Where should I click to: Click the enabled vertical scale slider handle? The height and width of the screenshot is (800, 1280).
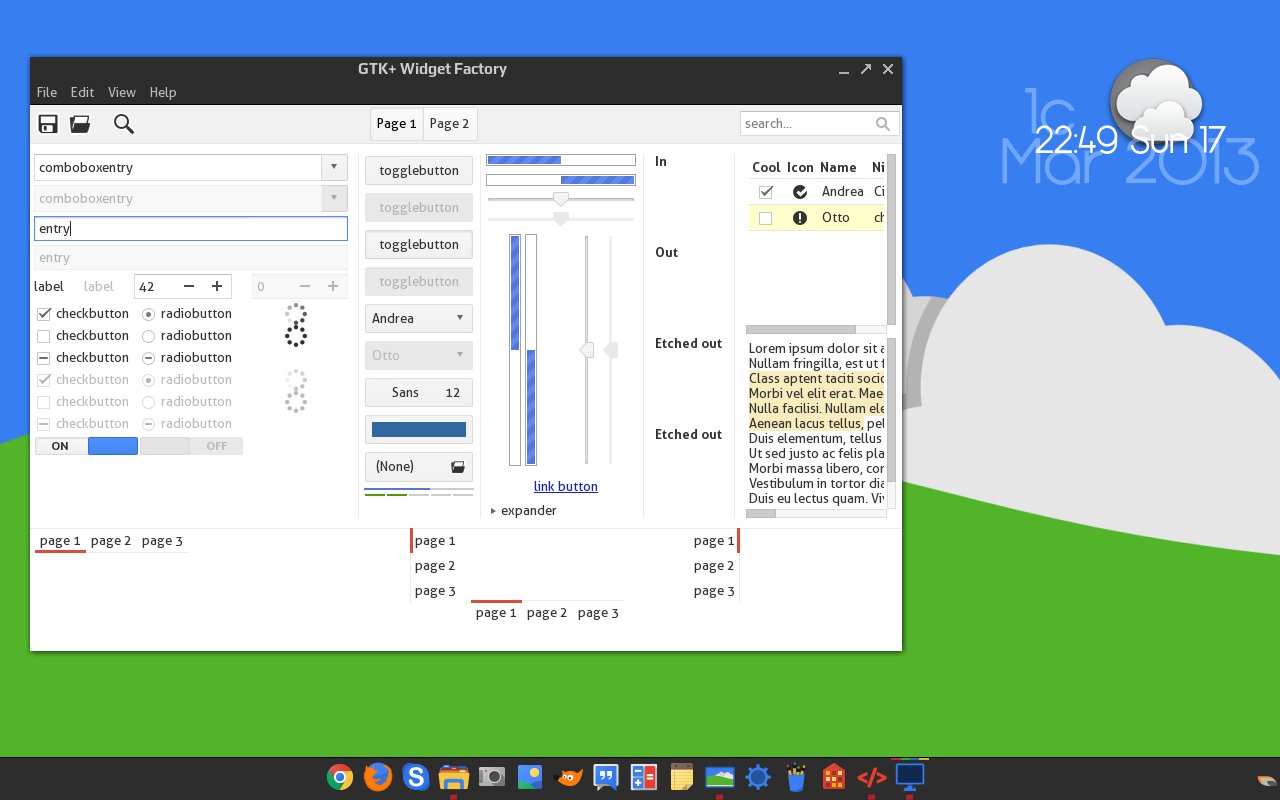click(x=587, y=350)
